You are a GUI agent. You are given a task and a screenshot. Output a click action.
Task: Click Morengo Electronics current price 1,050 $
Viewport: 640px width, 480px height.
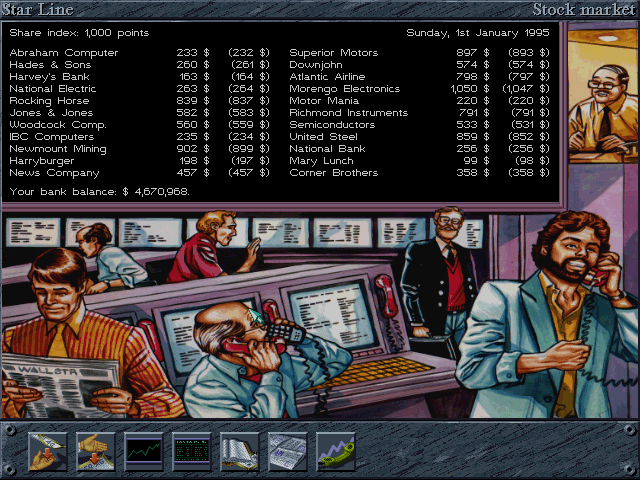(x=470, y=89)
